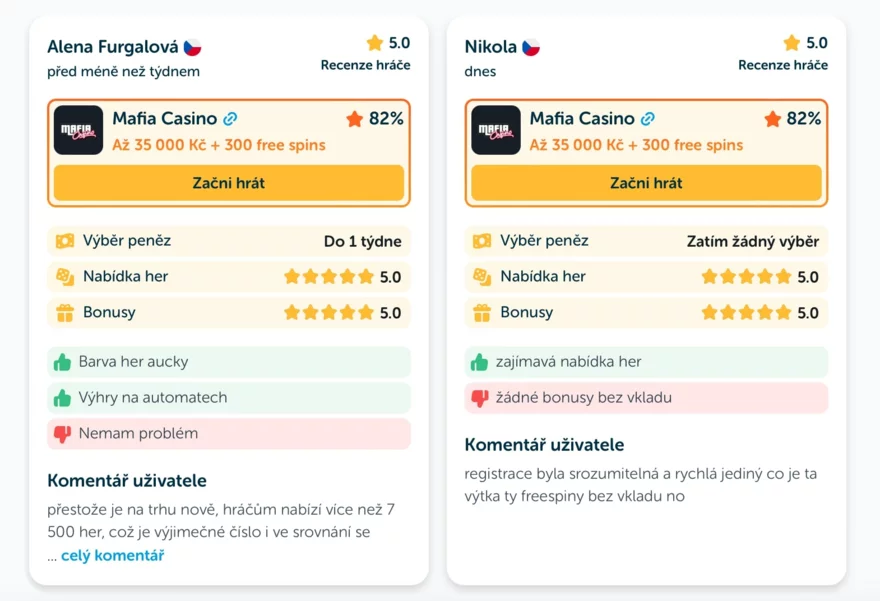880x601 pixels.
Task: Expand review with celý komentář link
Action: pos(112,555)
